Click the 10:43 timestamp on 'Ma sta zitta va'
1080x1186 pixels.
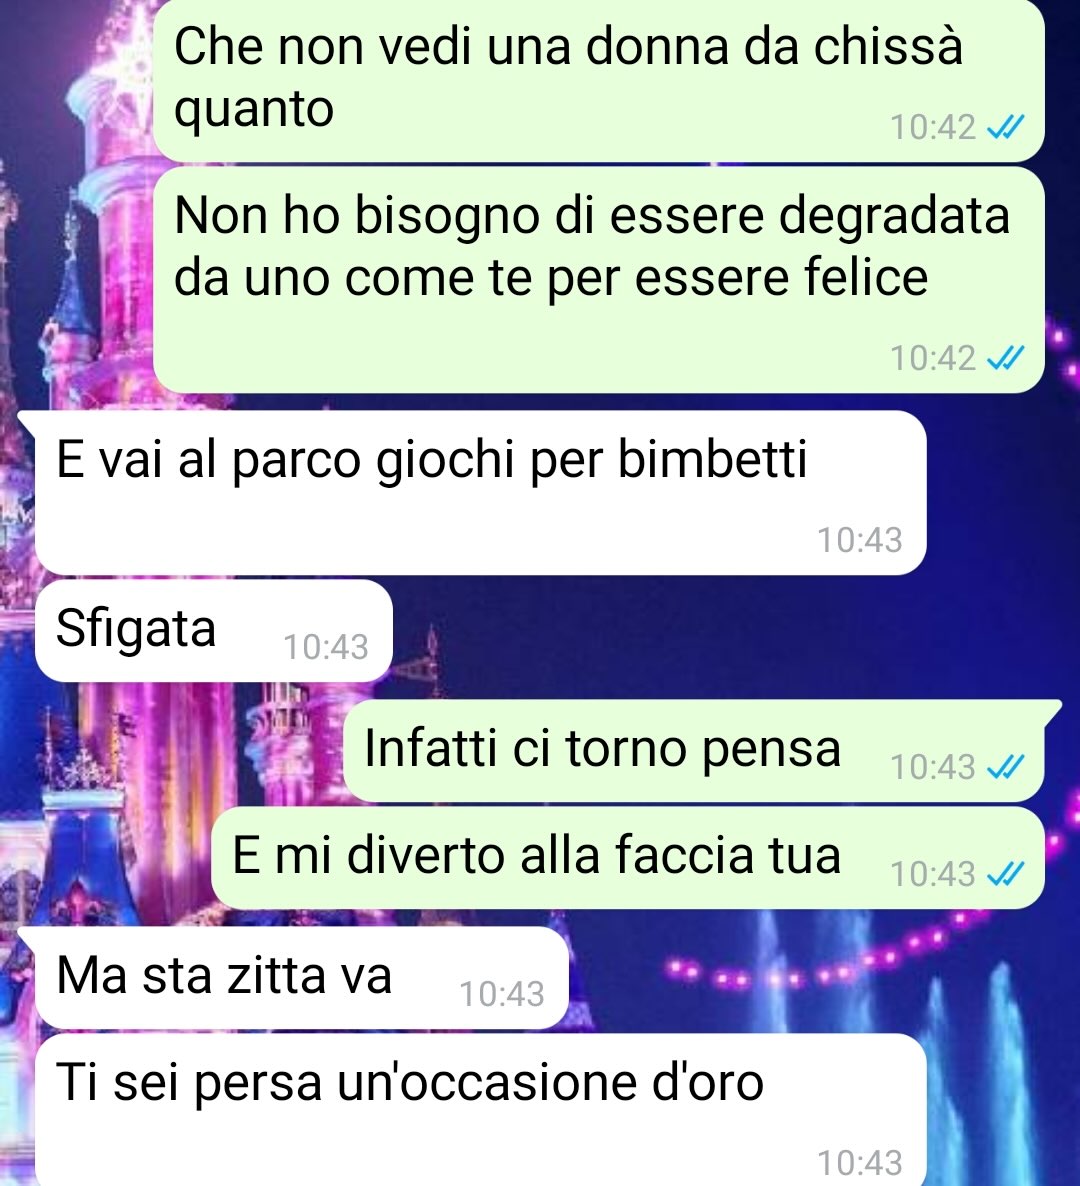click(x=502, y=995)
